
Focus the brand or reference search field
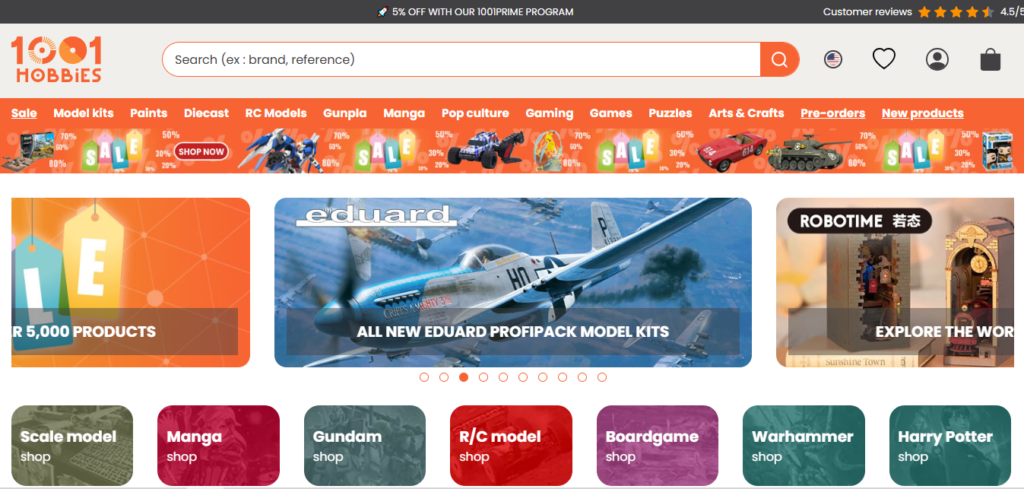pos(461,59)
